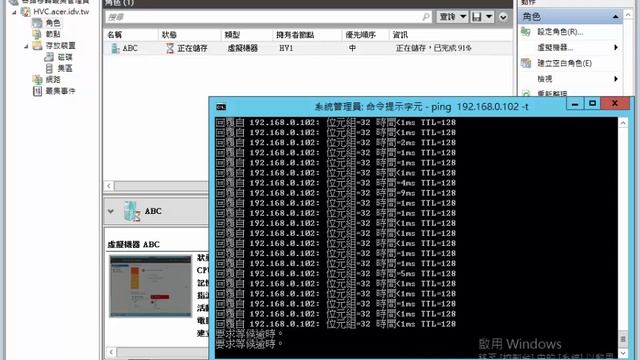This screenshot has width=640, height=360.
Task: Expand the submenu arrow beside 檢視
Action: (x=616, y=79)
